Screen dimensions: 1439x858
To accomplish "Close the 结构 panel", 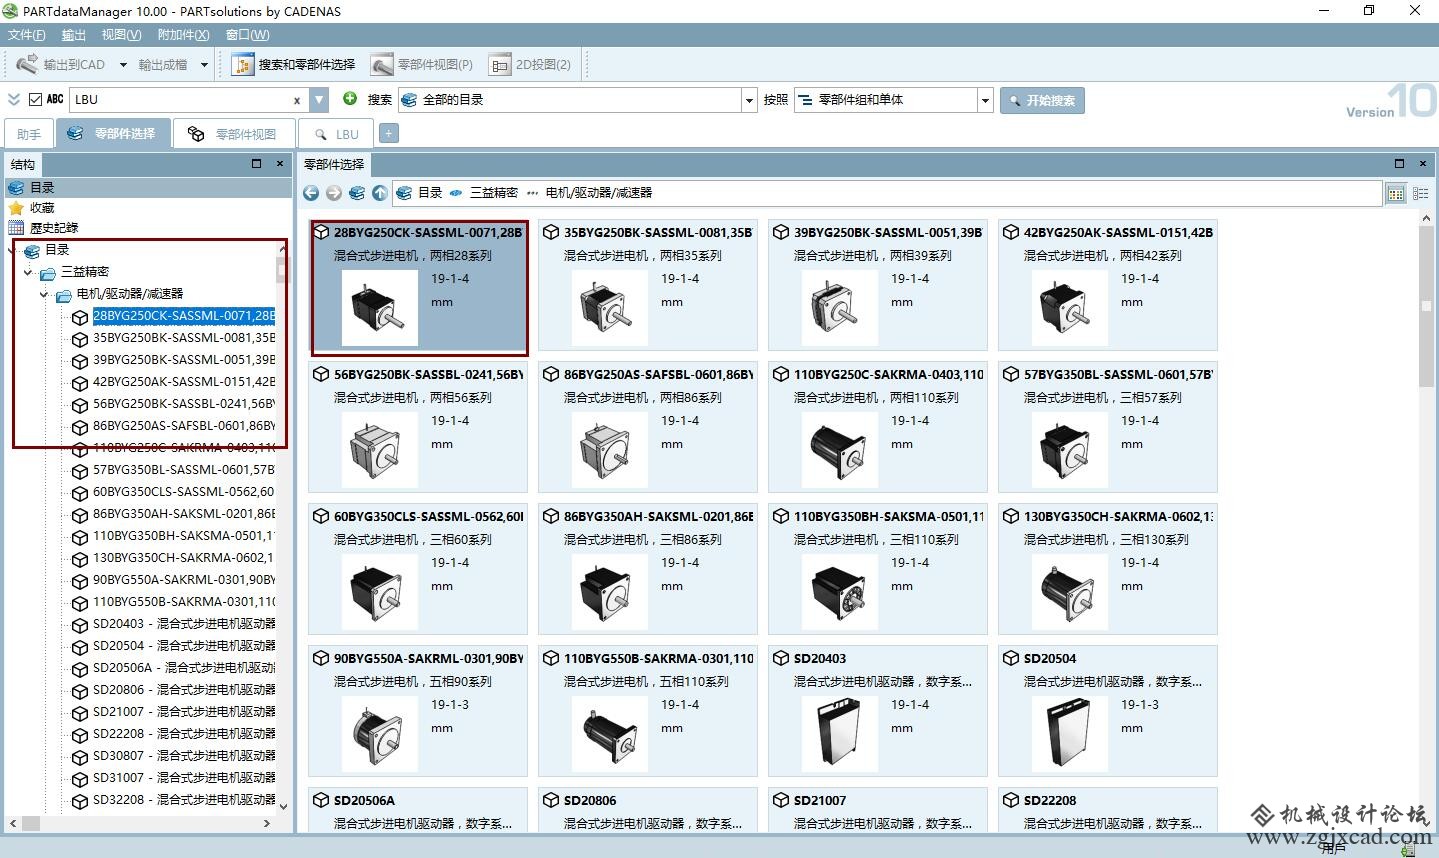I will pos(279,163).
